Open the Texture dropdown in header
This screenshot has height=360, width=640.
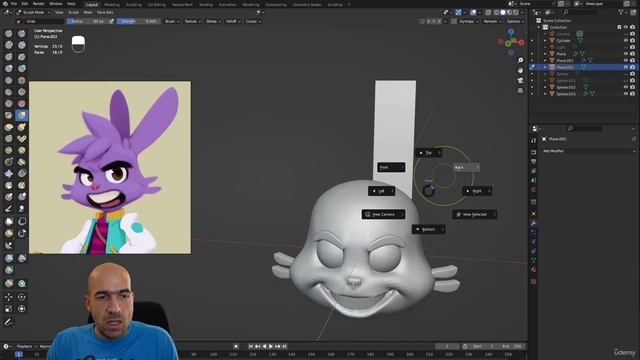point(192,21)
